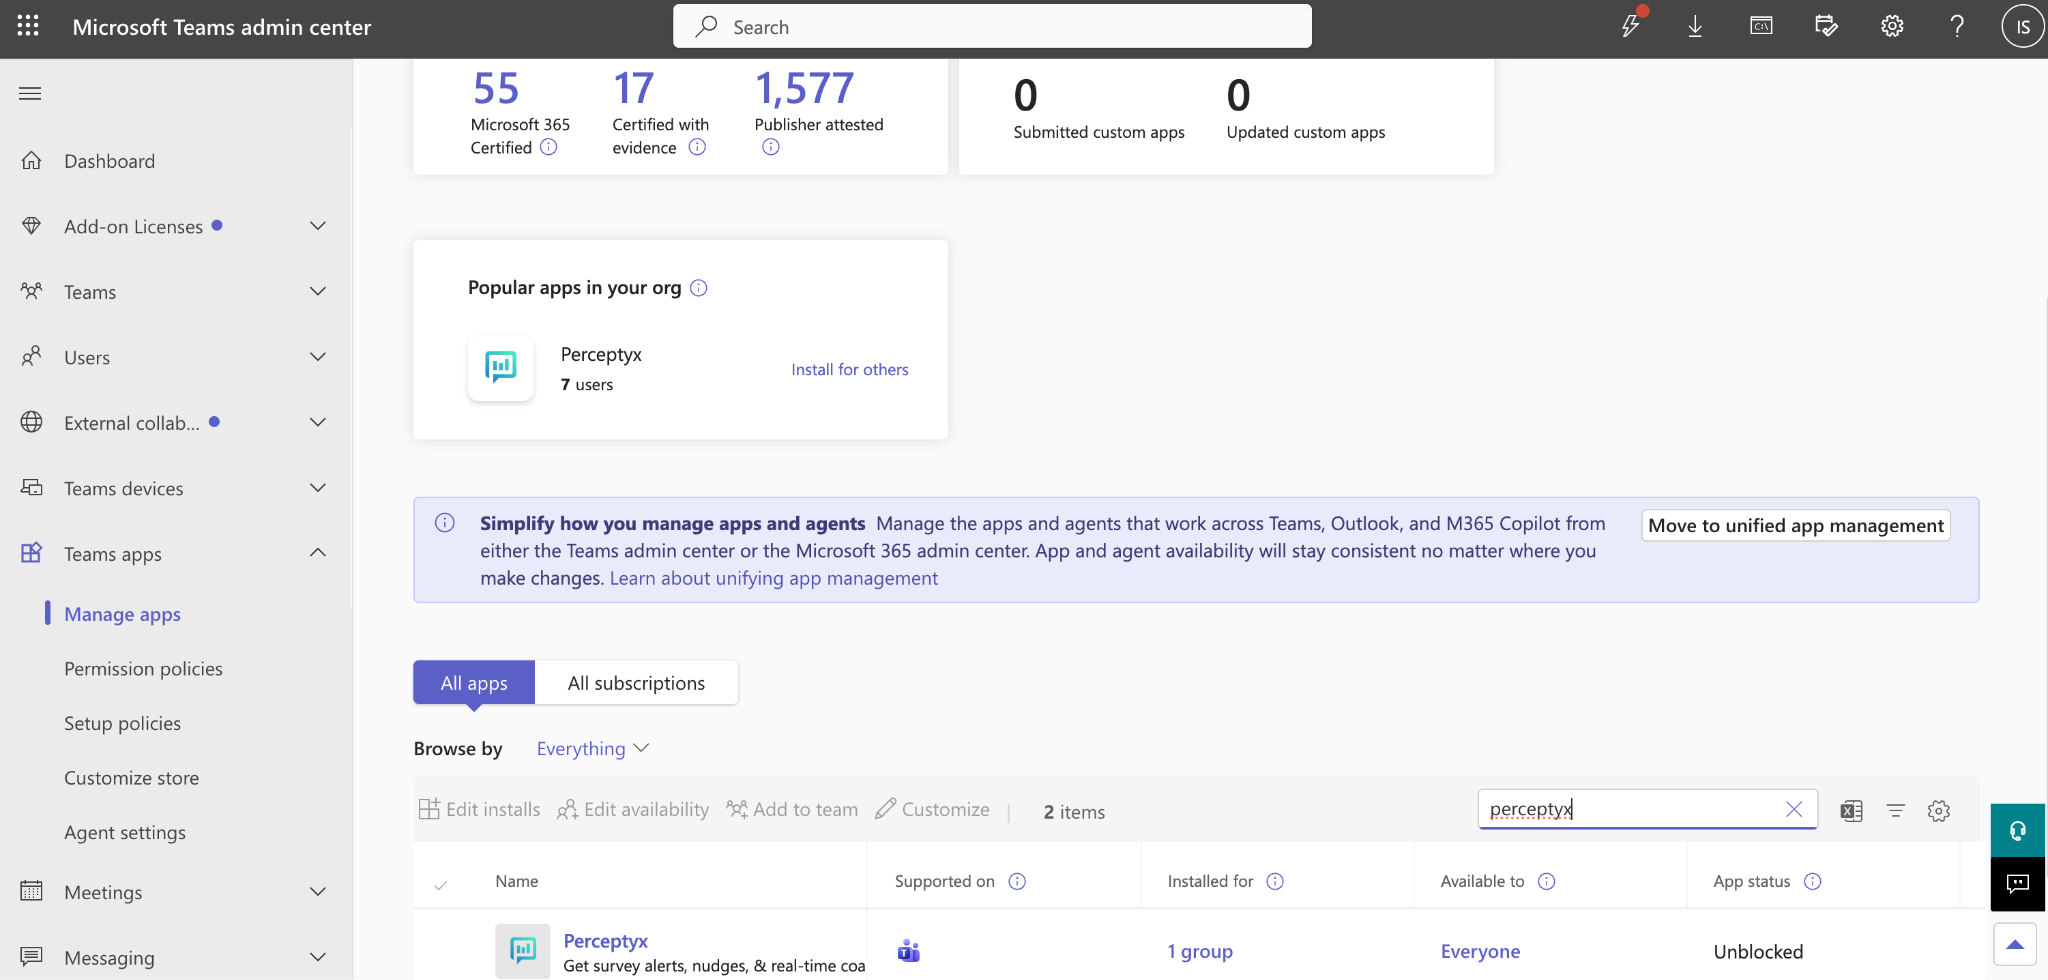Image resolution: width=2048 pixels, height=980 pixels.
Task: Click info icon next to Installed for column
Action: (x=1275, y=881)
